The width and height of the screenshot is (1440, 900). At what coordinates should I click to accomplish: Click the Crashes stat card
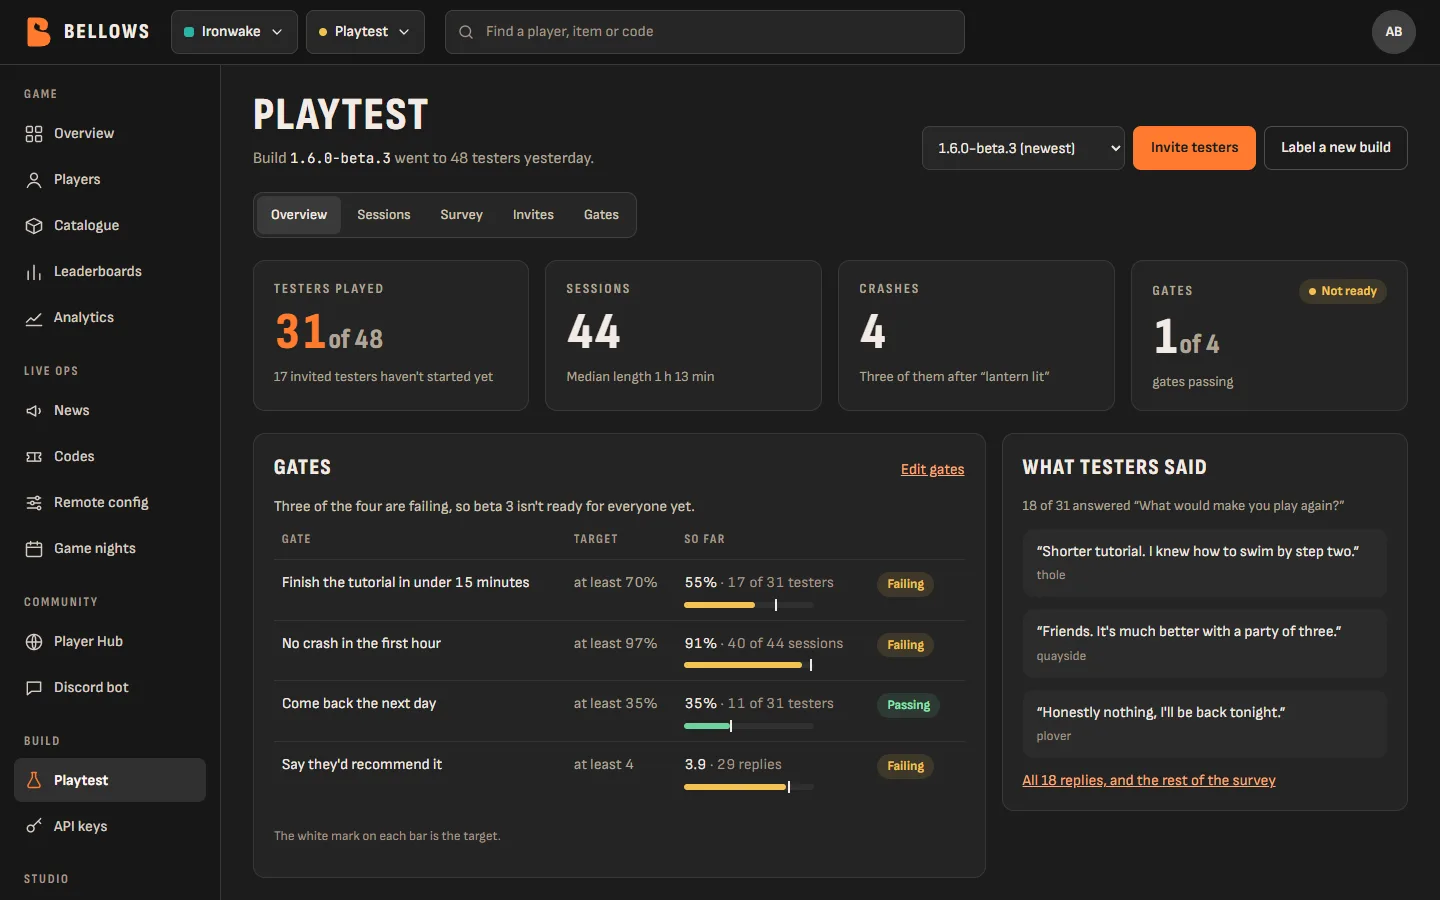(x=976, y=336)
